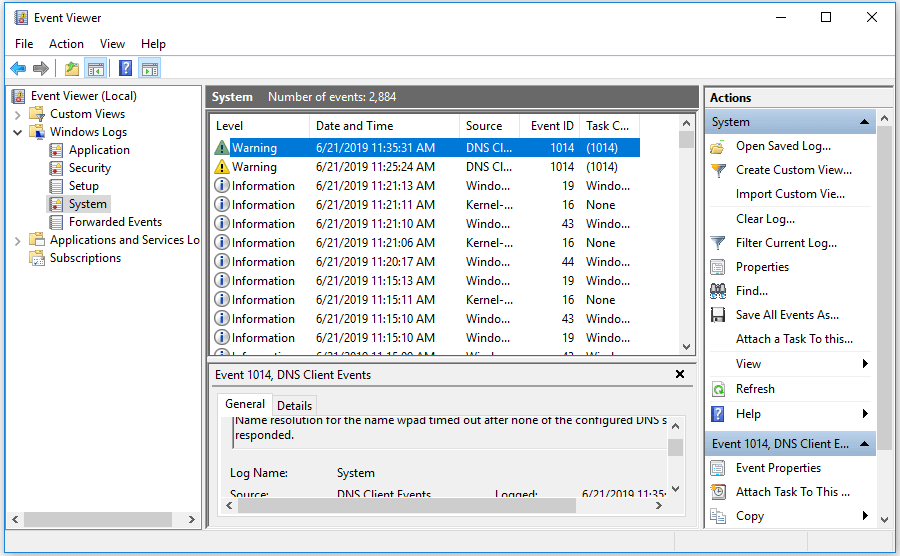This screenshot has width=900, height=556.
Task: Click the Find binoculars icon
Action: coord(717,291)
